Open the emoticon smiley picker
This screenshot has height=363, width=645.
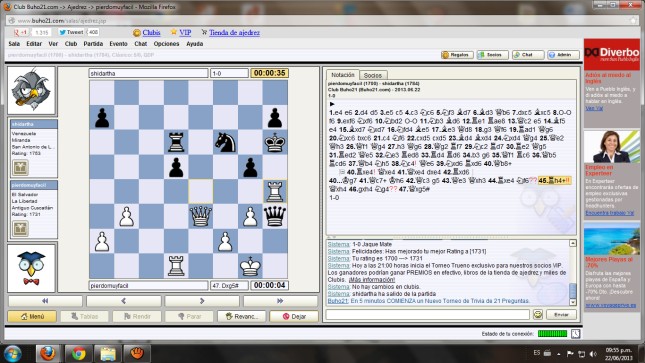[538, 314]
